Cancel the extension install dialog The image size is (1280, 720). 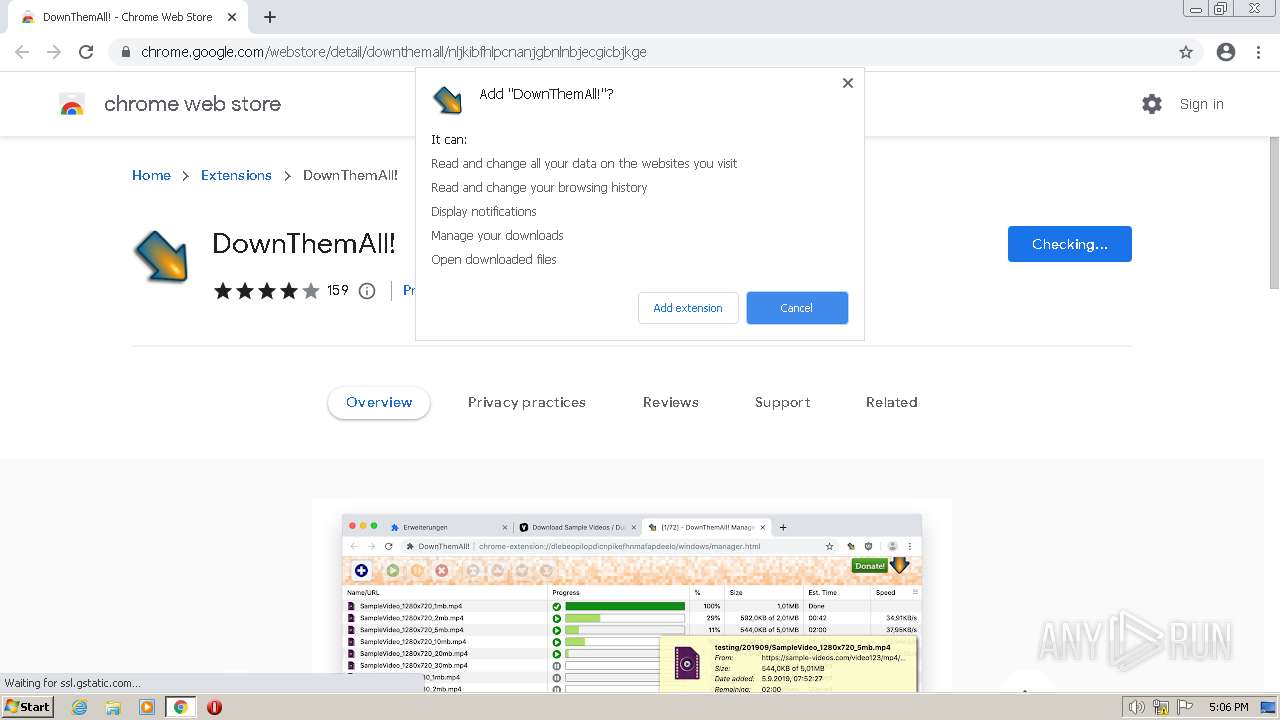pos(797,308)
